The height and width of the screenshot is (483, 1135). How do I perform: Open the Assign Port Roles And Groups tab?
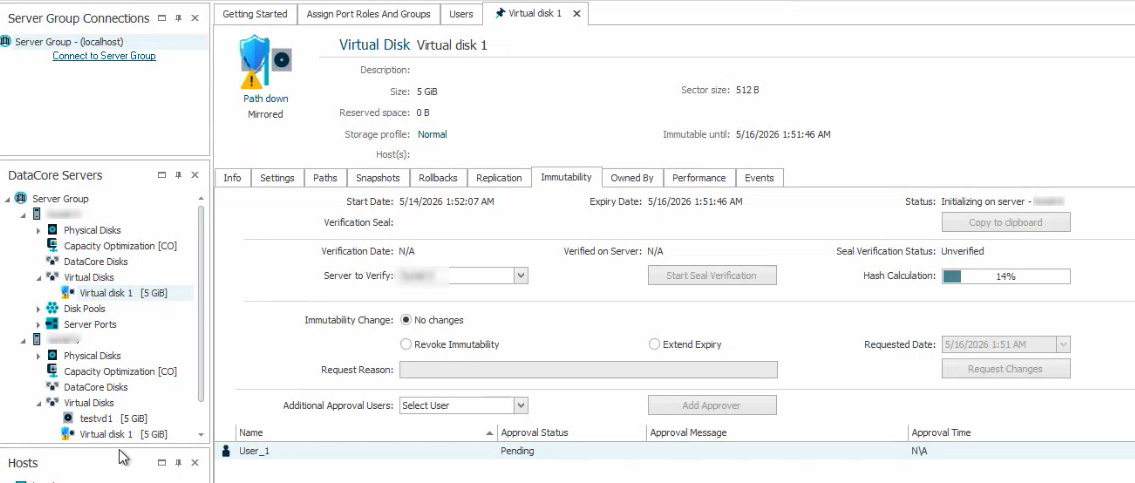click(x=368, y=14)
